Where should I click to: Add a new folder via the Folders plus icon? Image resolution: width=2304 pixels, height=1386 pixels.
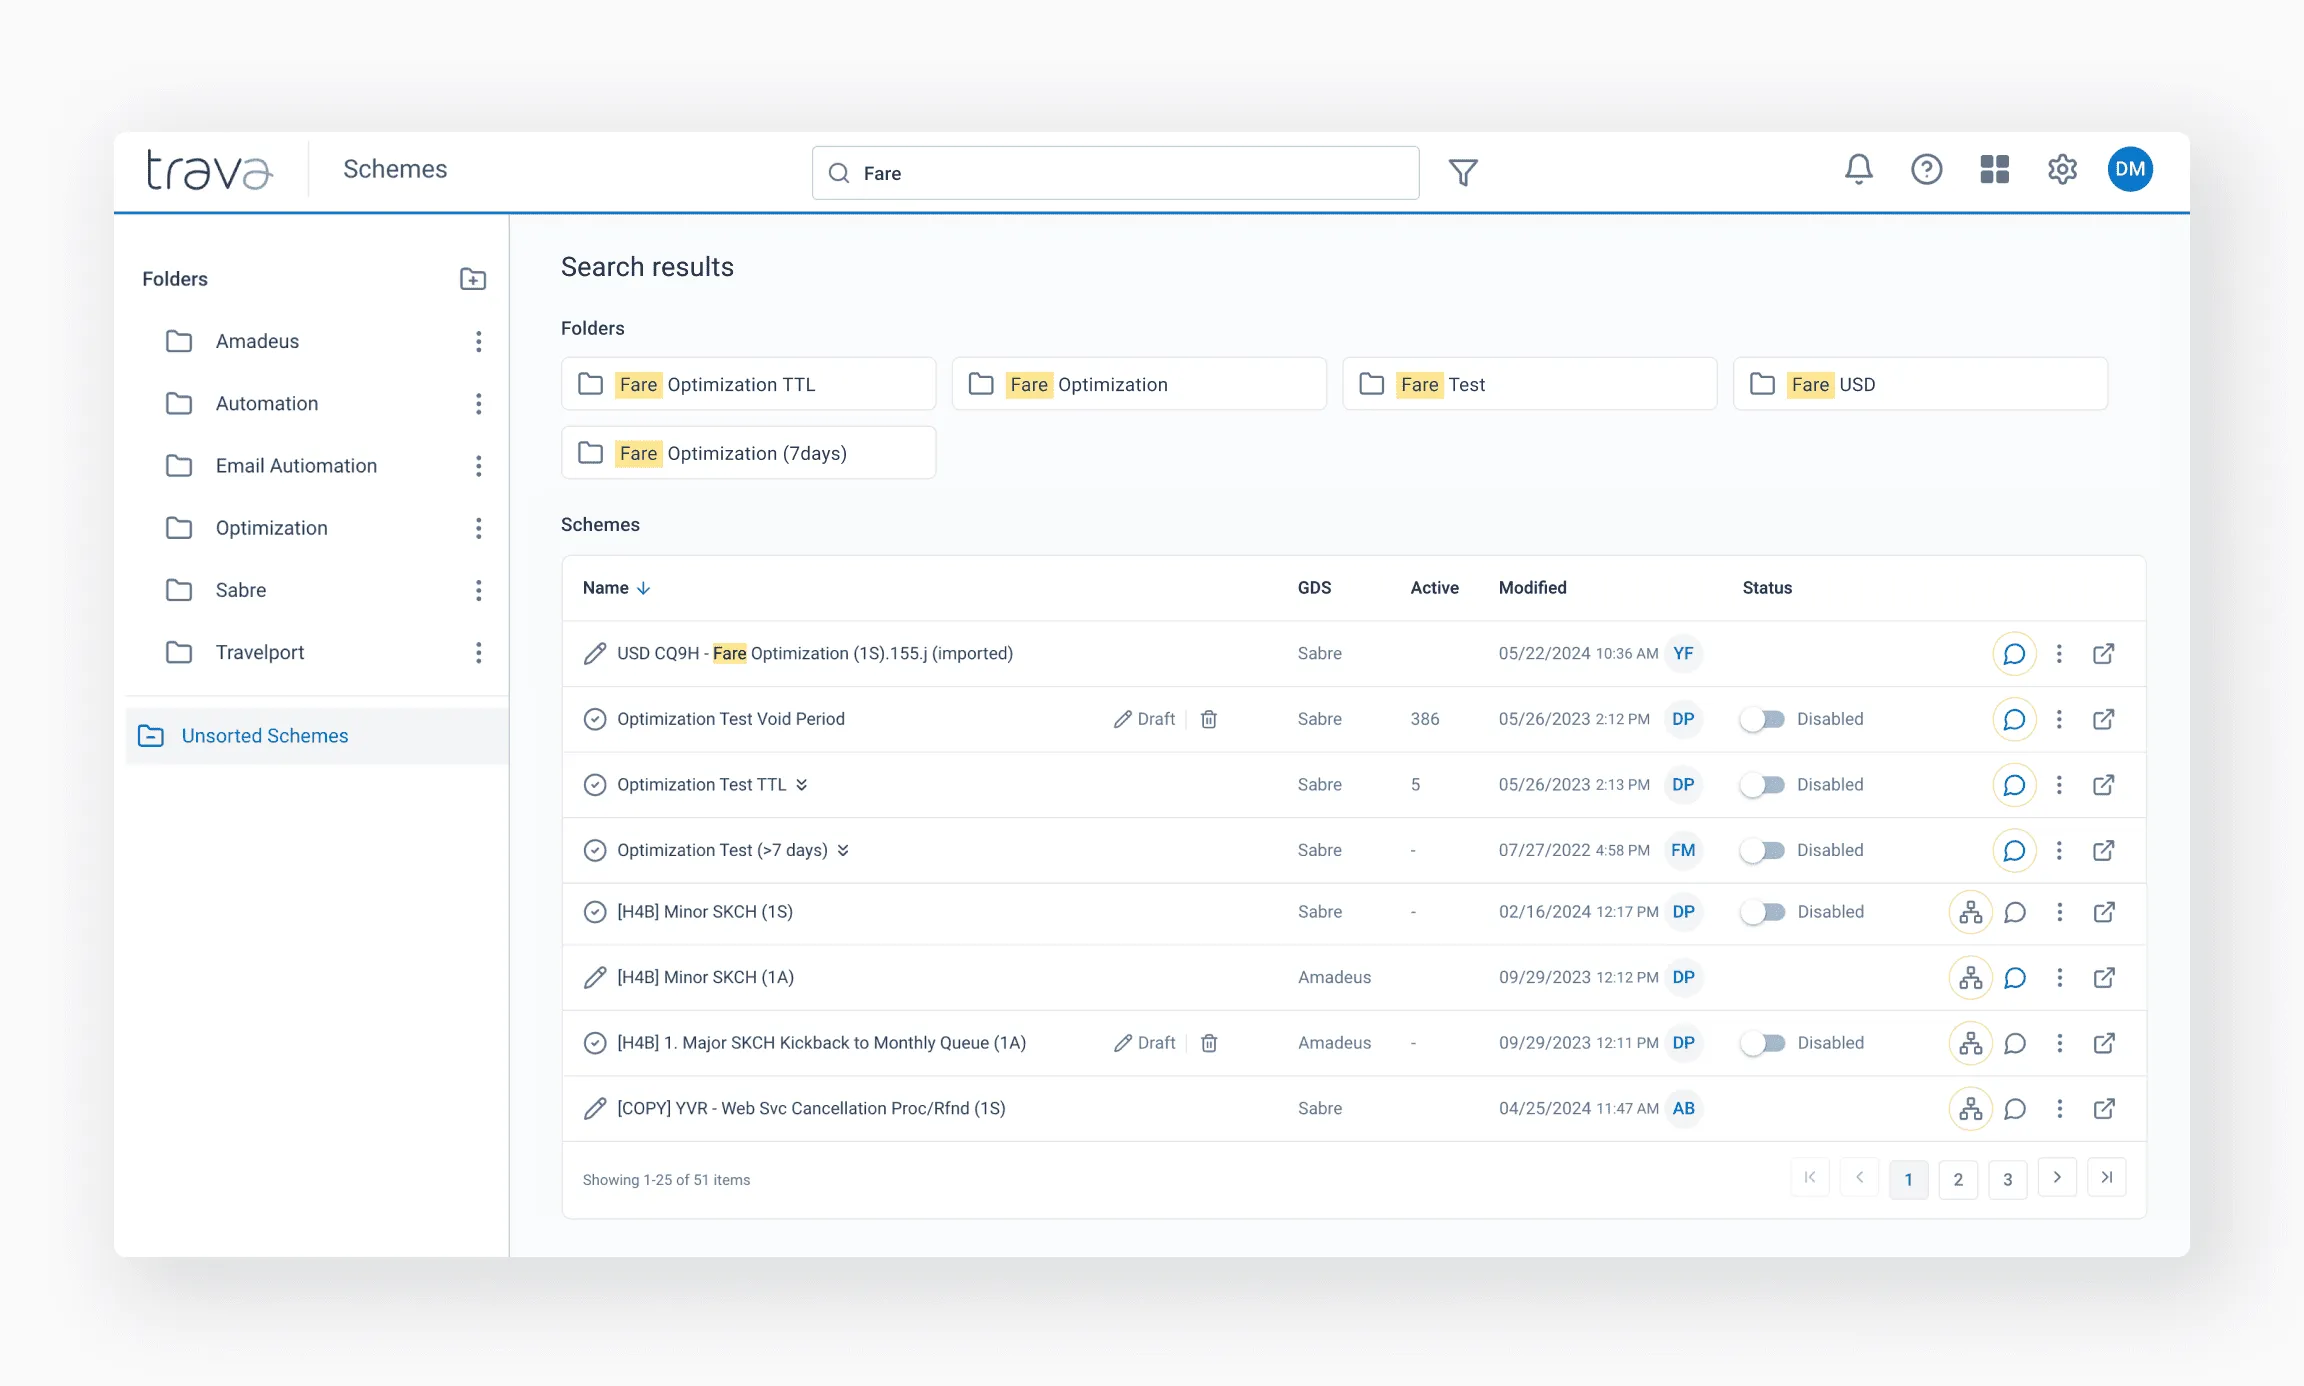(x=472, y=279)
